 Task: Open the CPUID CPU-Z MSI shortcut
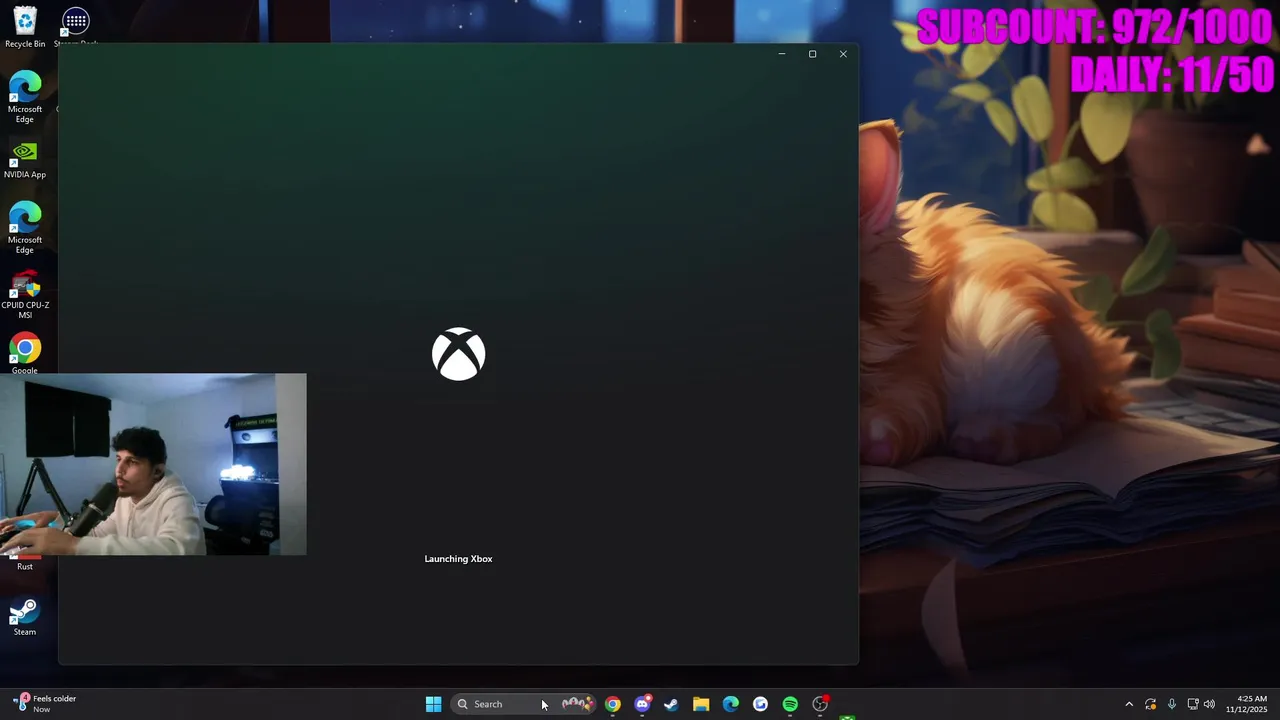click(25, 295)
